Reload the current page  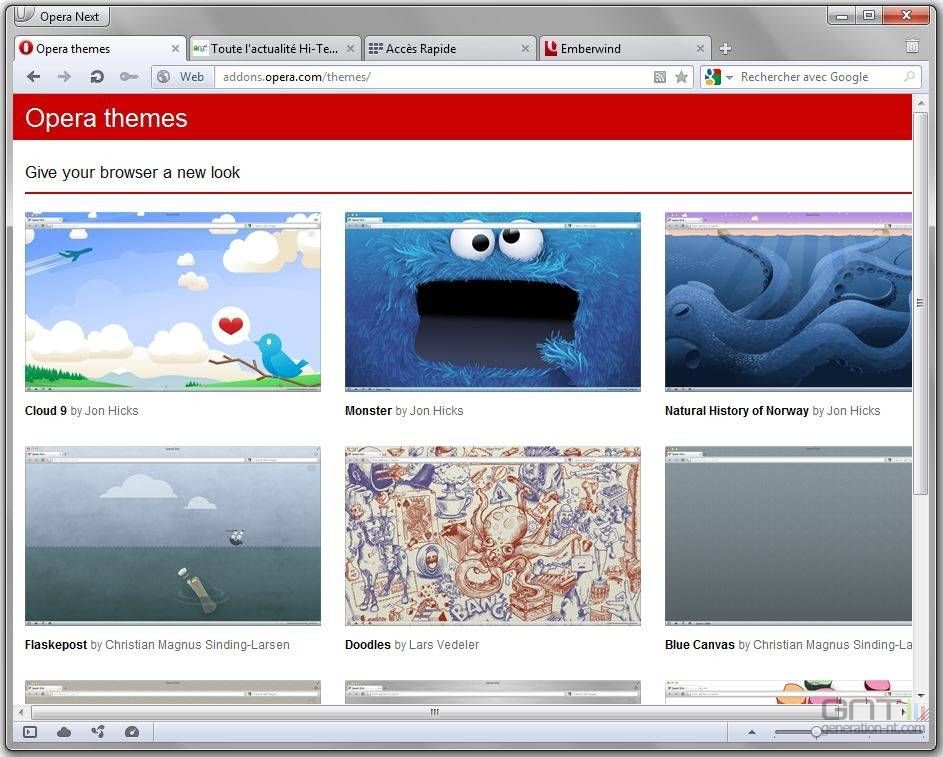click(x=97, y=77)
